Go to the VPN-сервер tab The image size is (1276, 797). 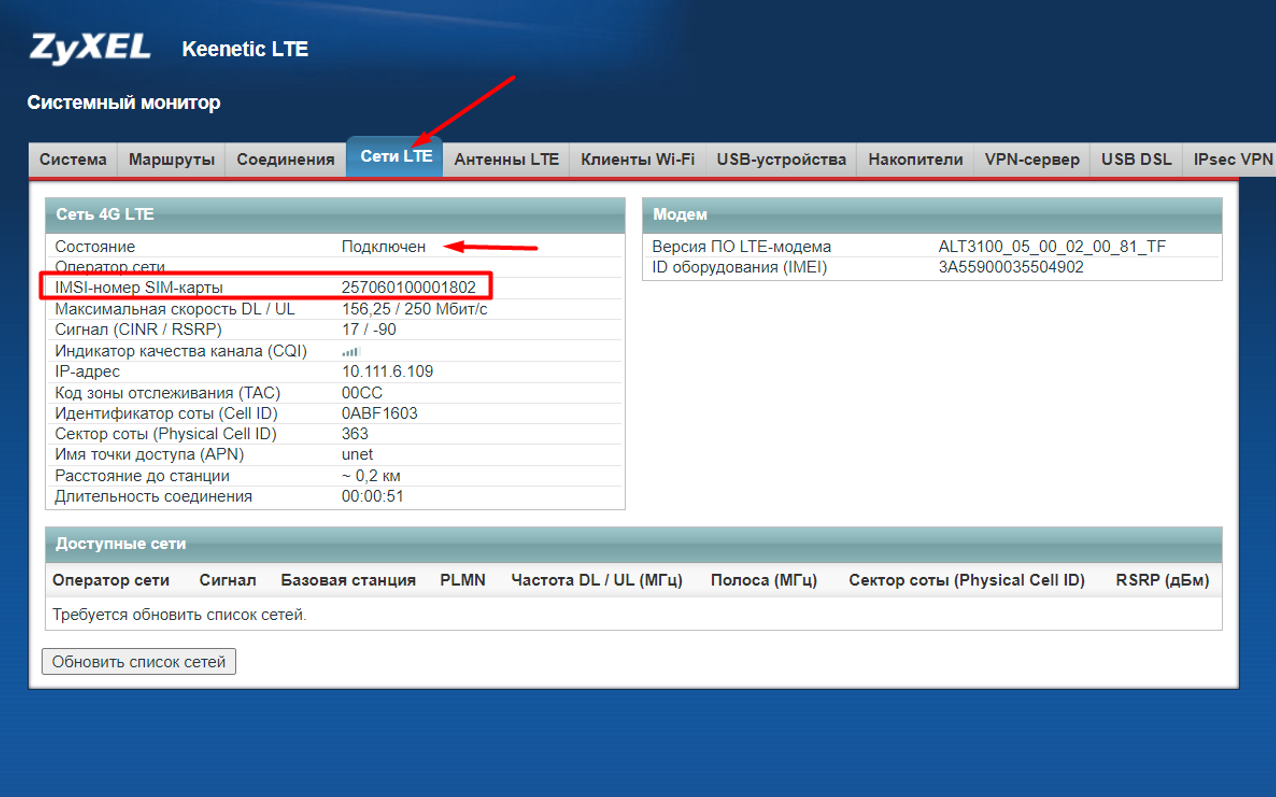tap(1032, 159)
